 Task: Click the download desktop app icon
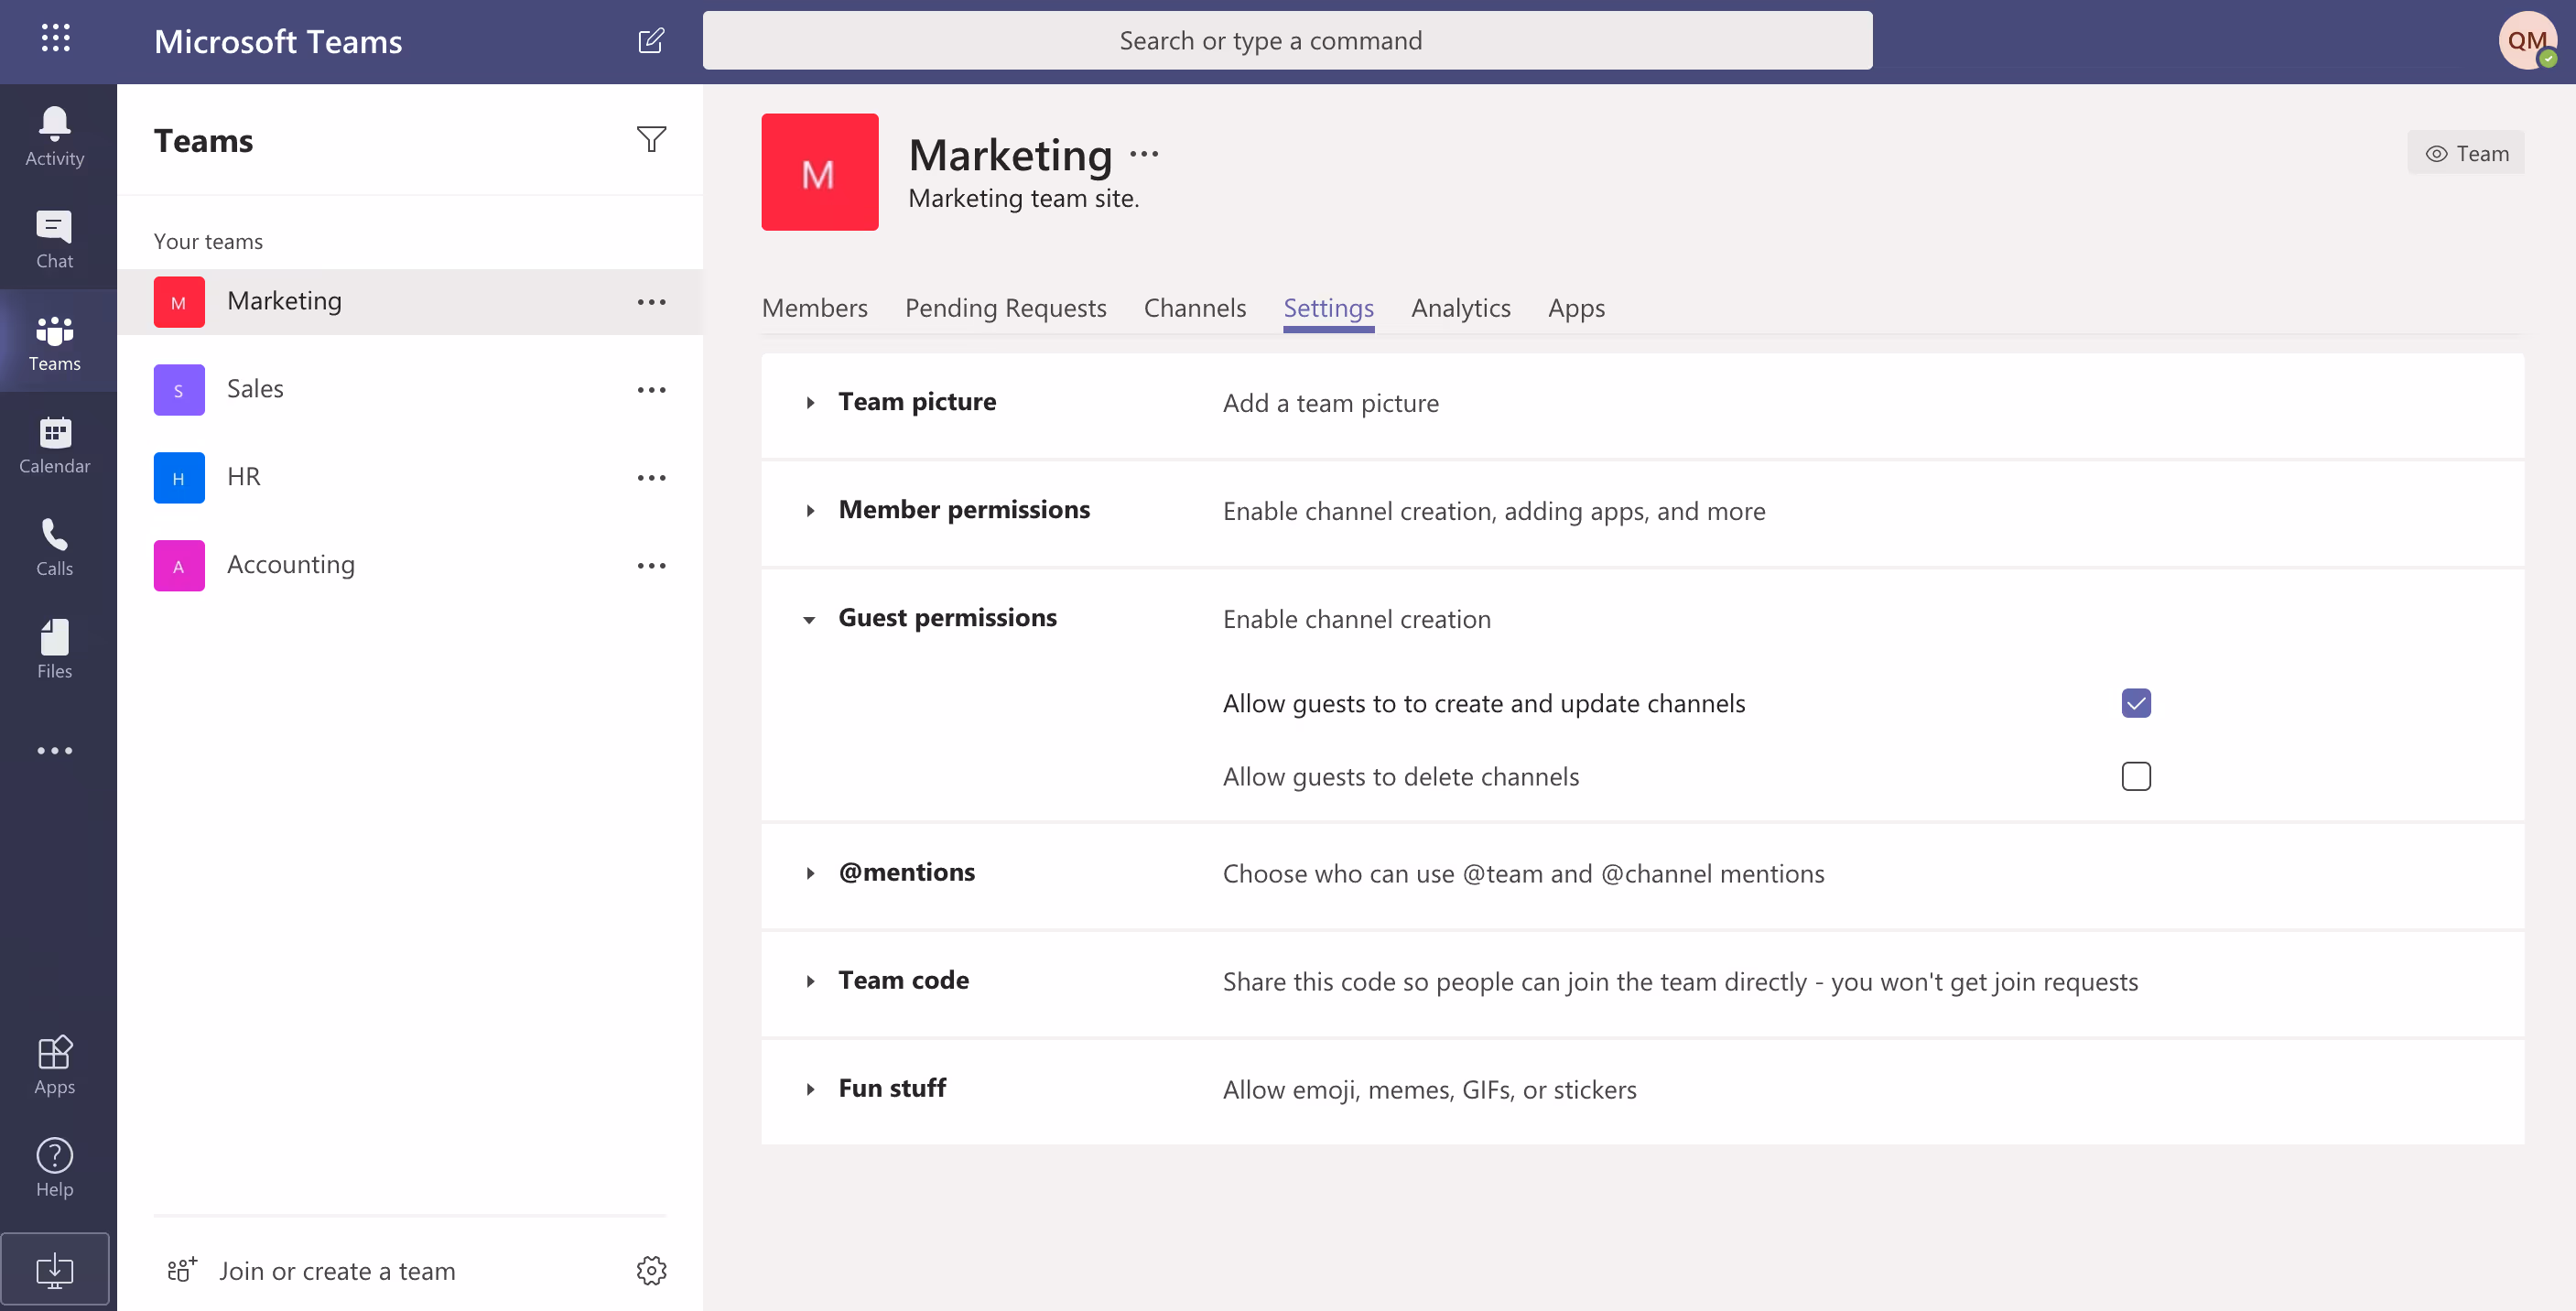pyautogui.click(x=54, y=1270)
